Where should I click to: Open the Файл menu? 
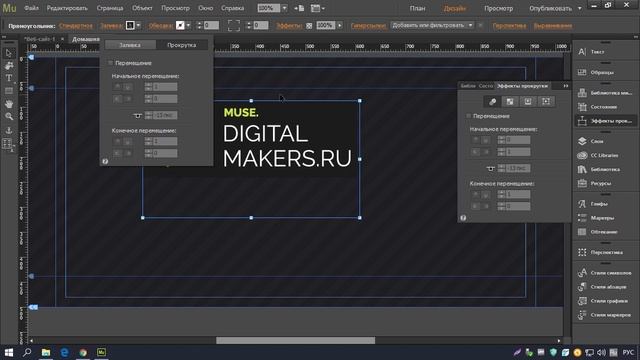[x=31, y=8]
